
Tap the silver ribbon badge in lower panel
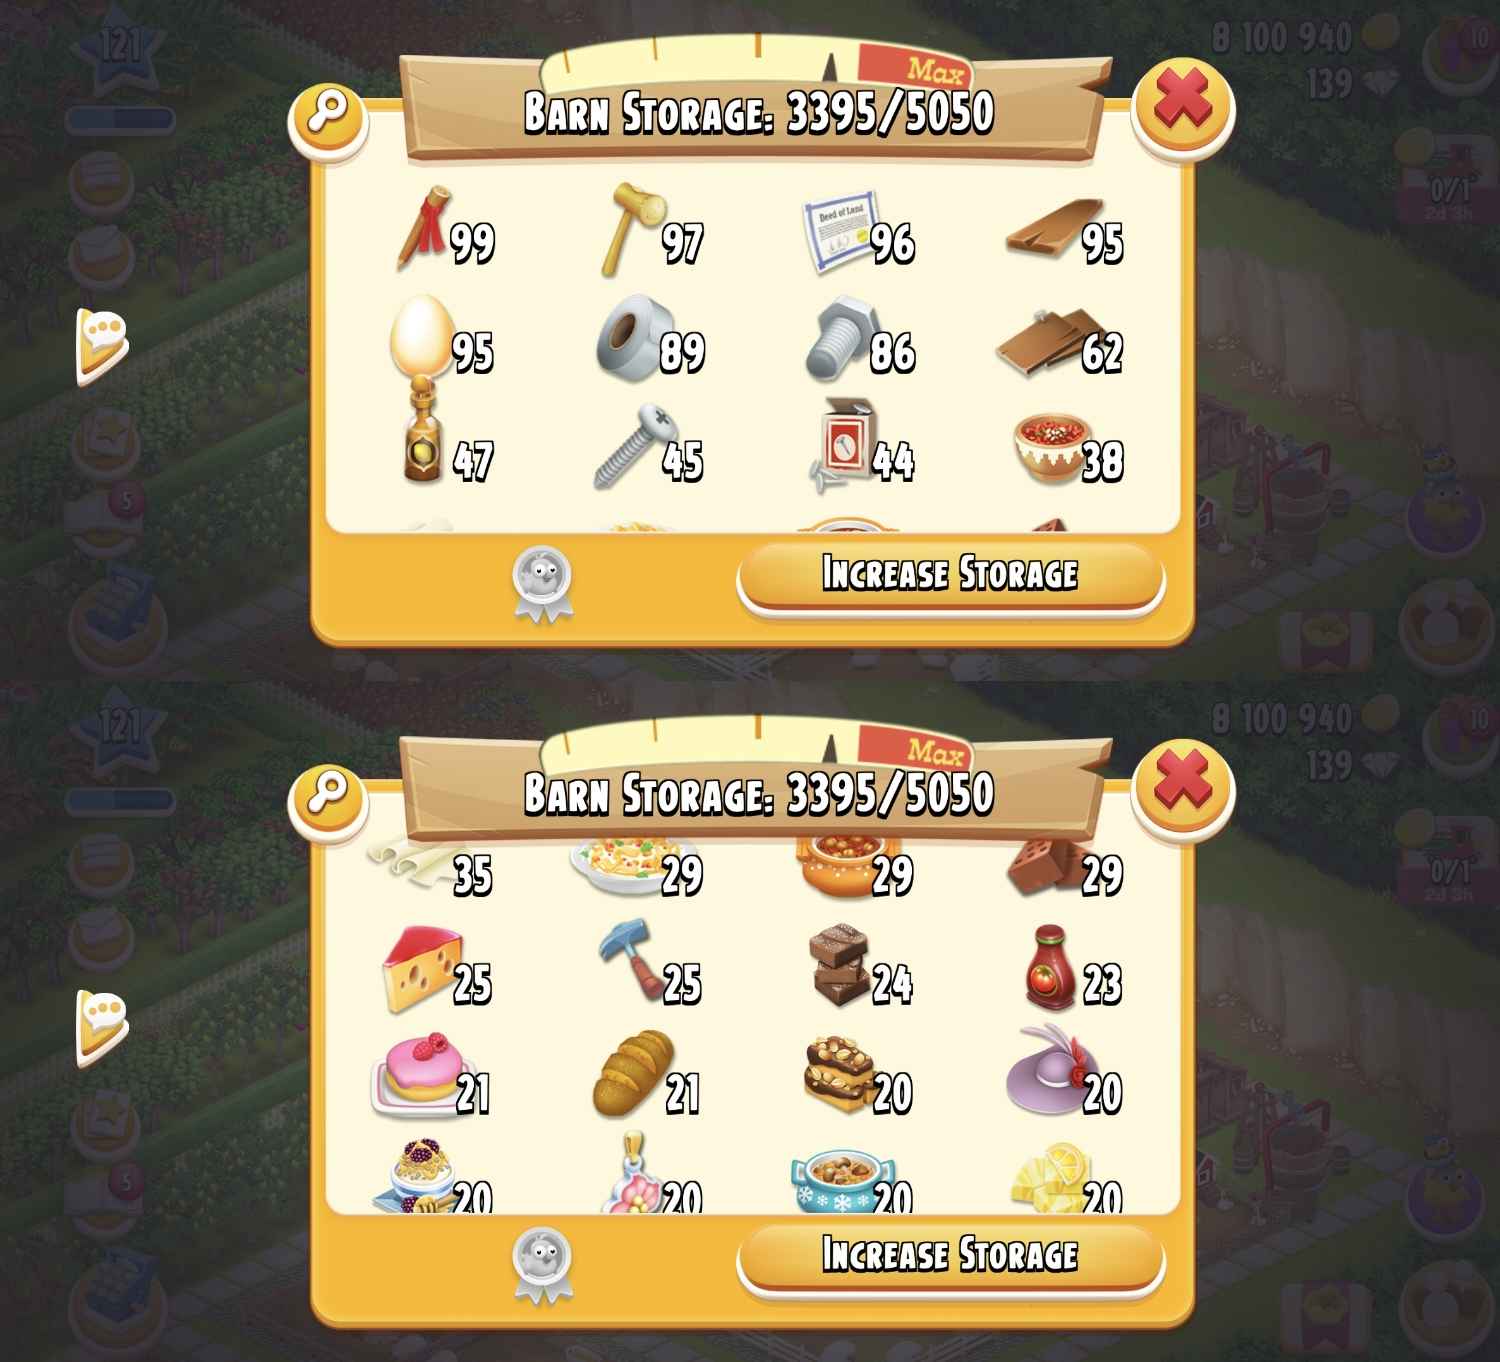(542, 1263)
